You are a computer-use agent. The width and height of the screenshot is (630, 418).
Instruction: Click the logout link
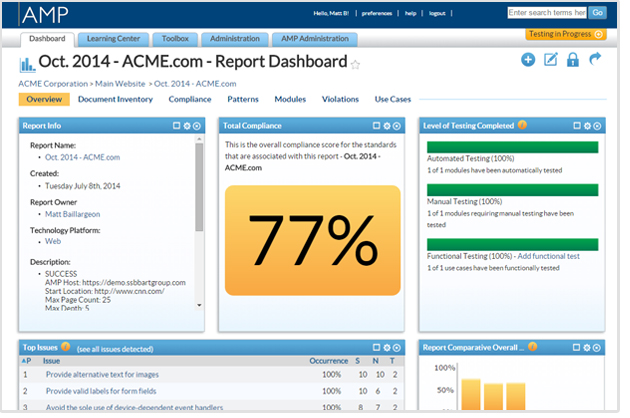pyautogui.click(x=437, y=13)
